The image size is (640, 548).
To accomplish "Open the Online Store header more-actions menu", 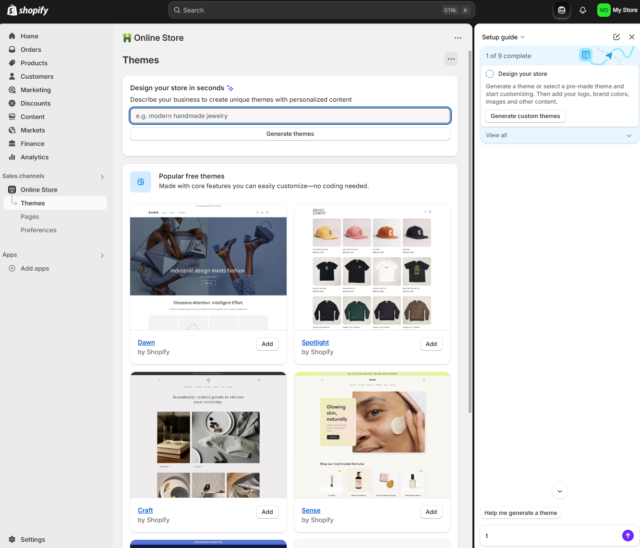I will (458, 38).
